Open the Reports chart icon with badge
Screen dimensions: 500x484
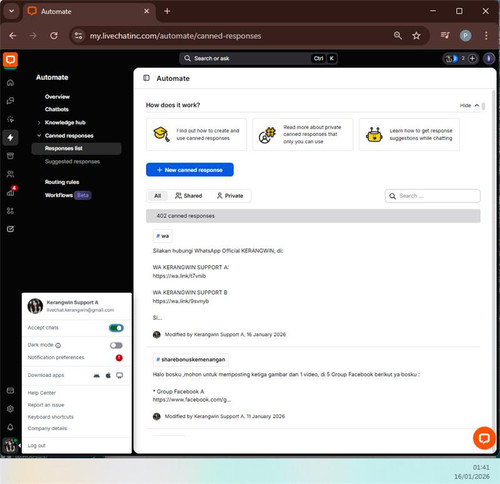click(x=10, y=192)
